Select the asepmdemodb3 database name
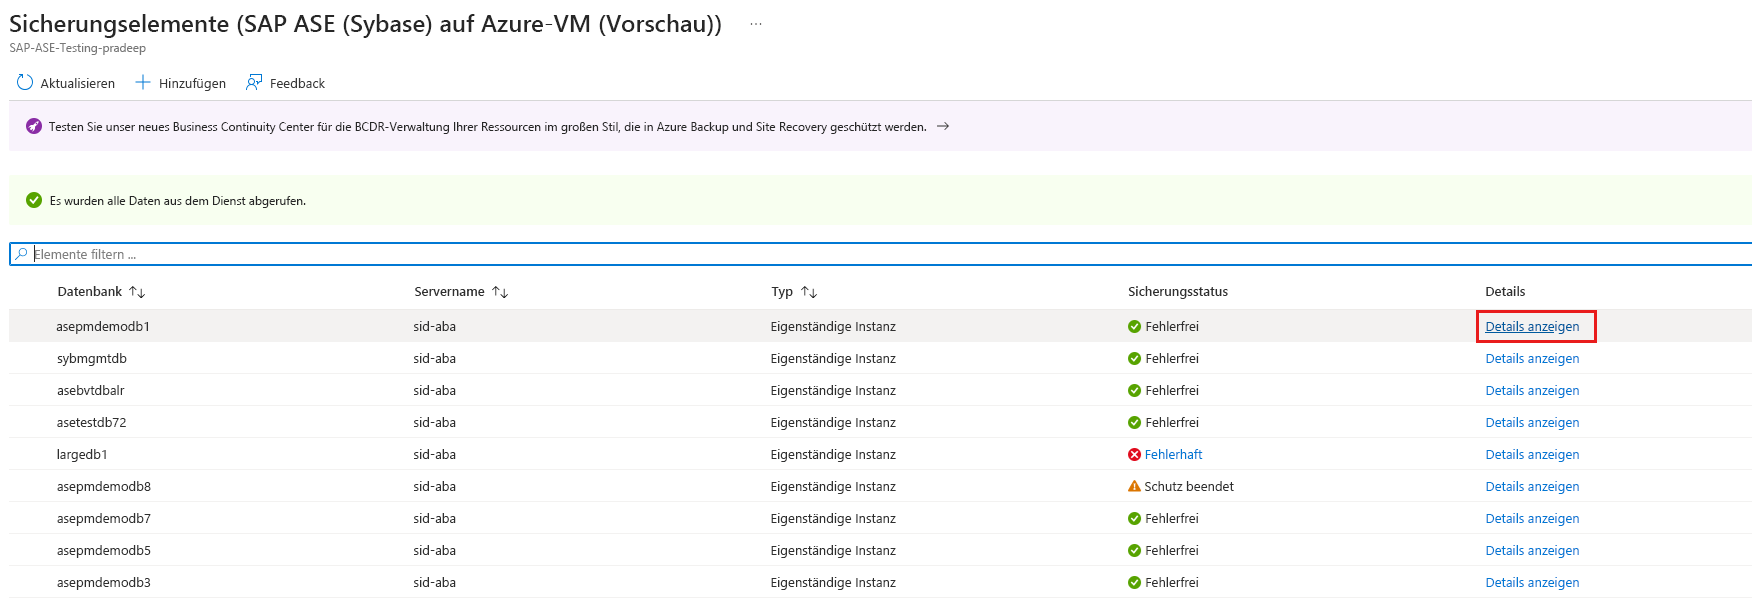 (x=104, y=582)
